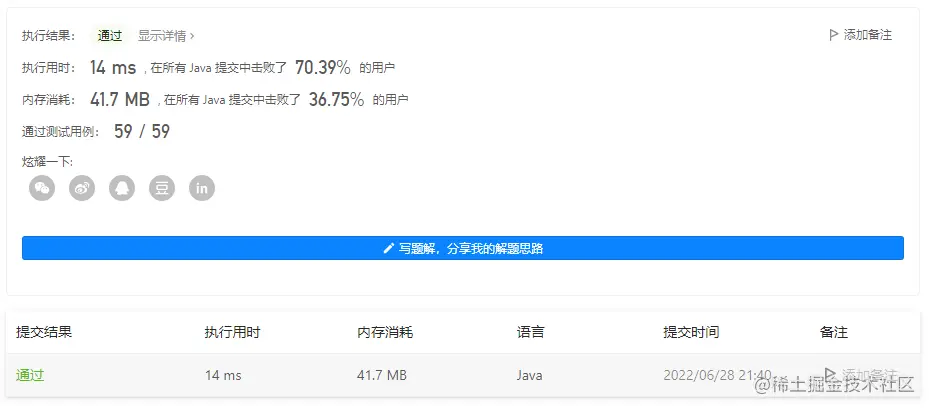The width and height of the screenshot is (929, 409).
Task: Click the 通过 status badge at top
Action: [110, 36]
